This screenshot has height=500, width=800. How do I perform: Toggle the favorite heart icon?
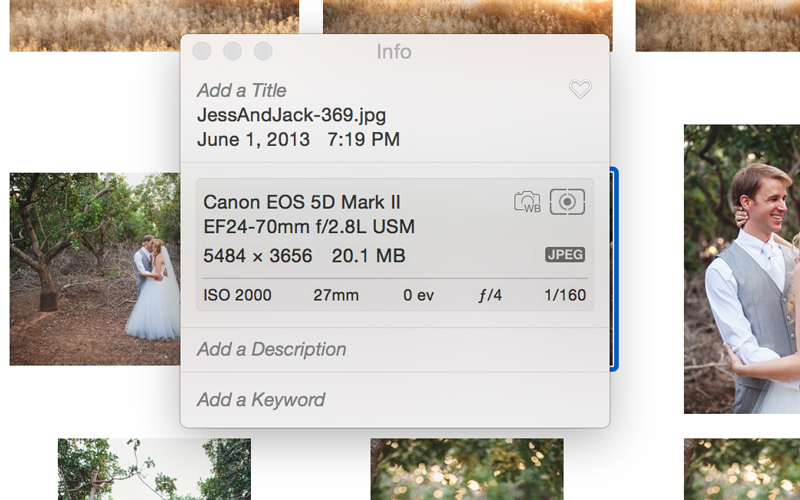click(580, 89)
